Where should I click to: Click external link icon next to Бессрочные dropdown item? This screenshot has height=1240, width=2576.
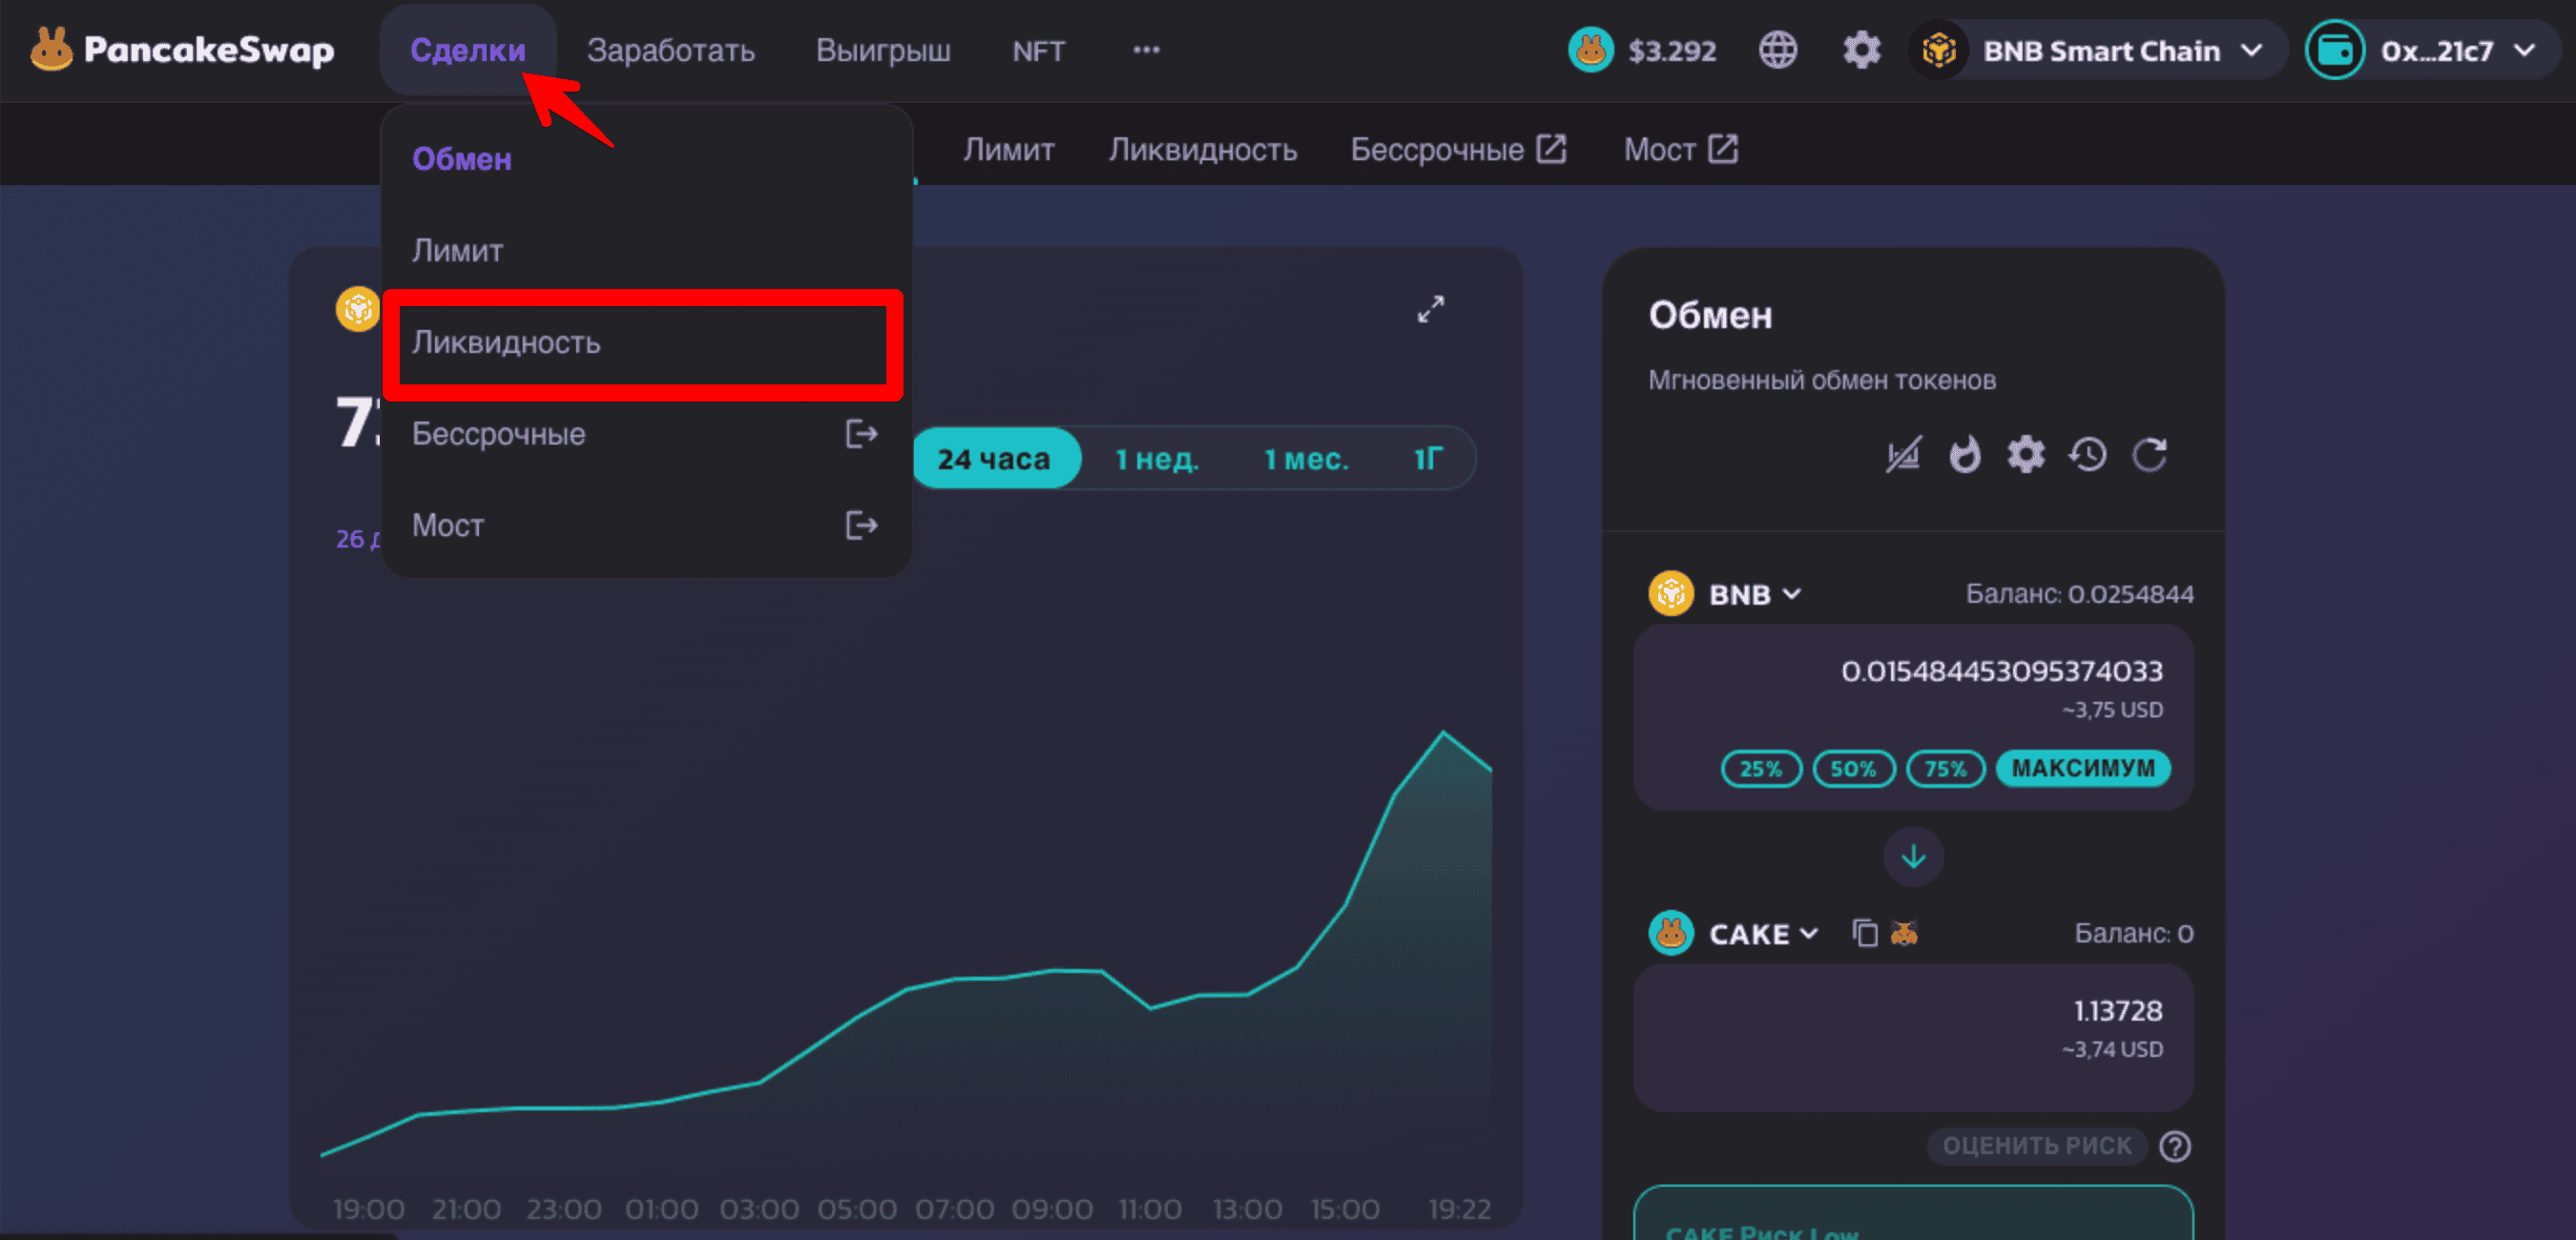(861, 434)
